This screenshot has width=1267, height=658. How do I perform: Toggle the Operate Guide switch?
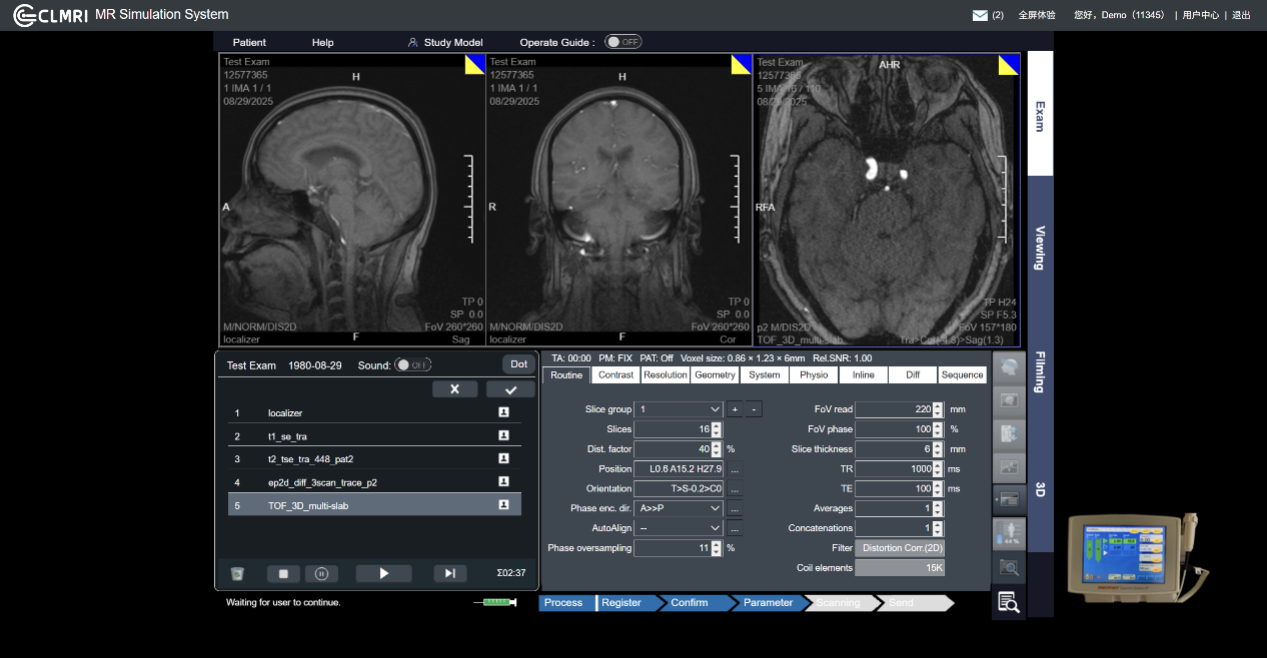click(623, 42)
